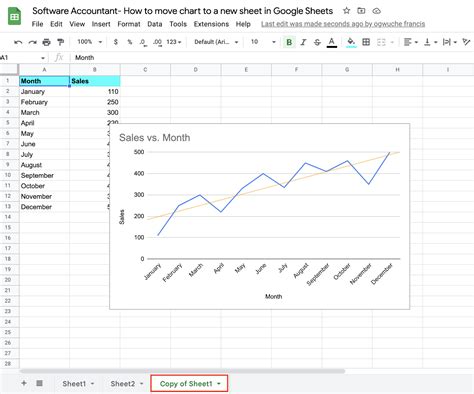Click the document title to rename
This screenshot has width=474, height=394.
(182, 11)
